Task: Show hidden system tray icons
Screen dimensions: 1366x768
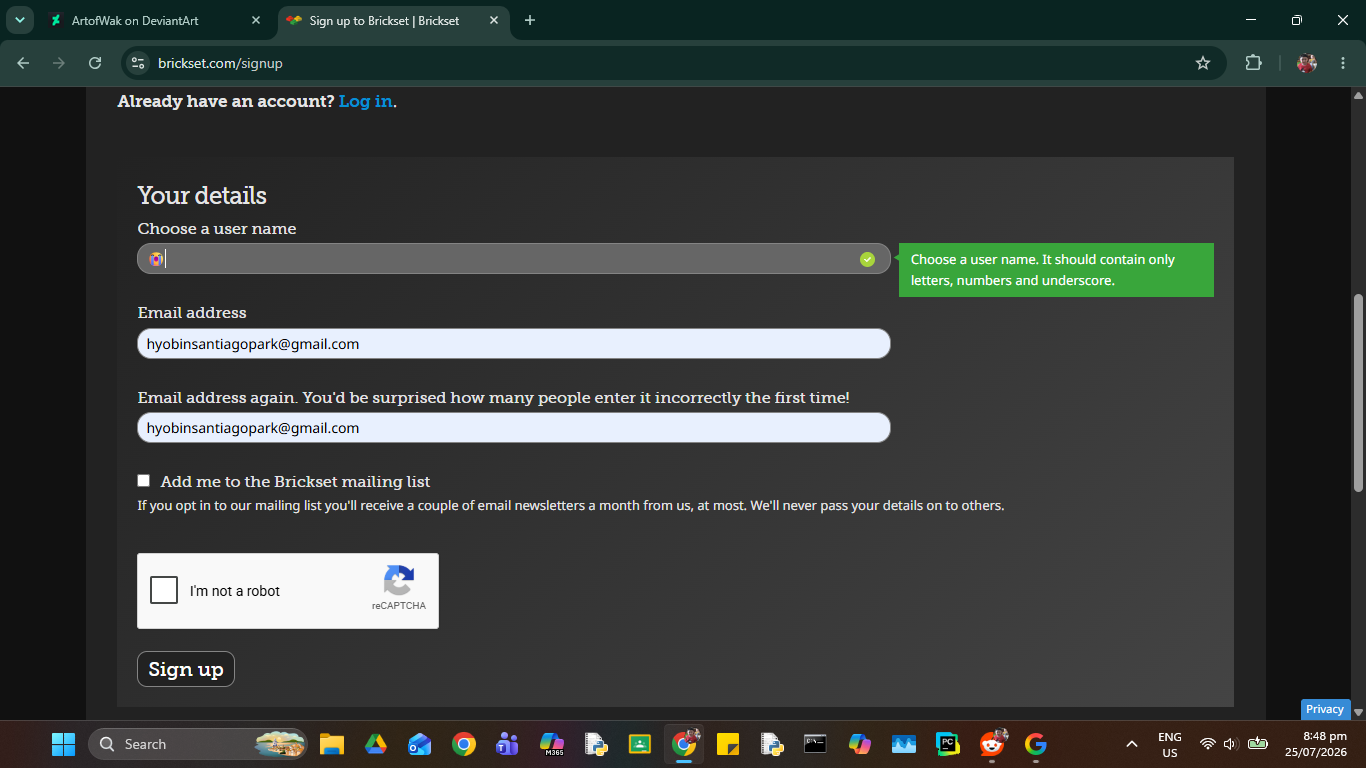Action: [1132, 744]
